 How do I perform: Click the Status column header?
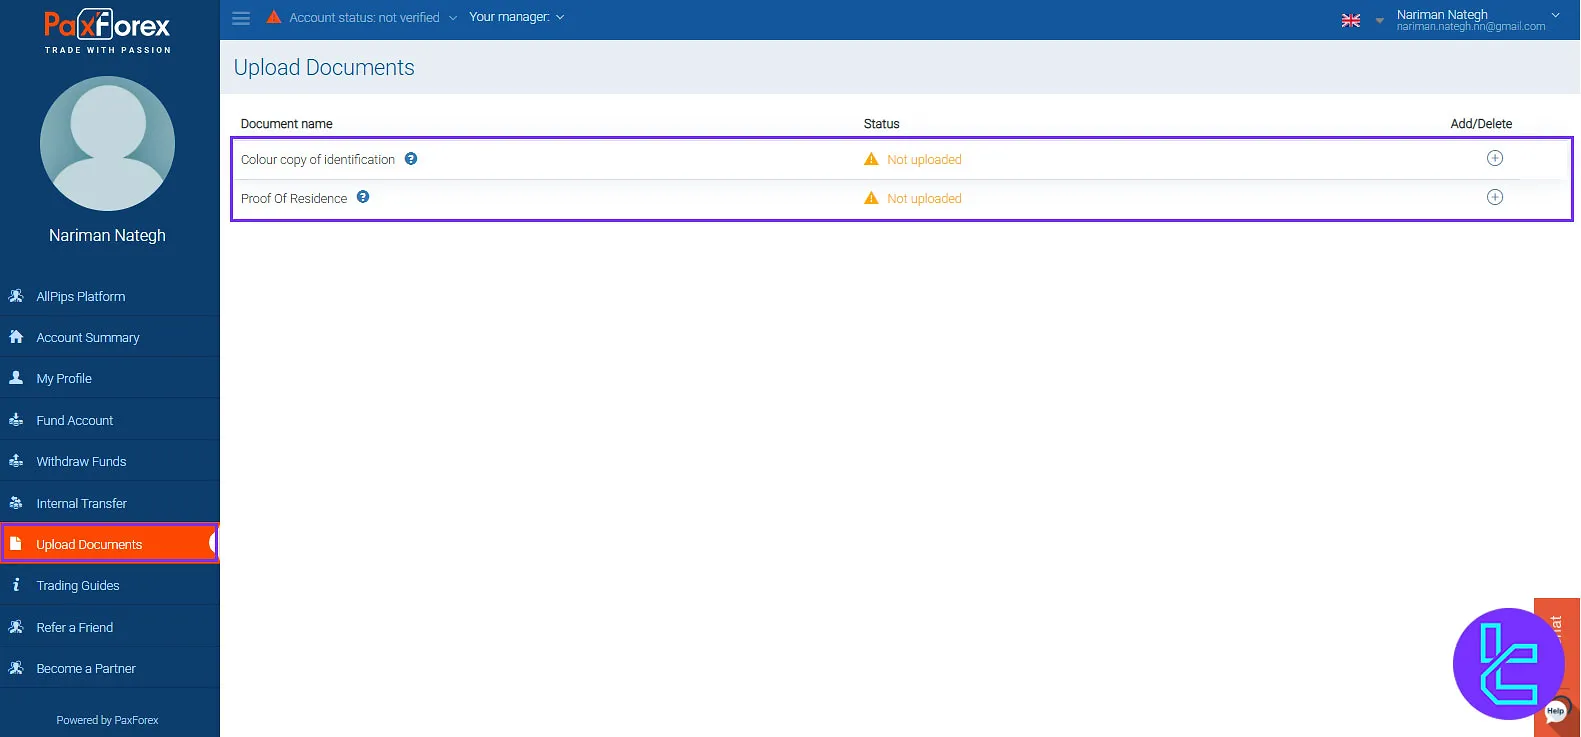[882, 124]
